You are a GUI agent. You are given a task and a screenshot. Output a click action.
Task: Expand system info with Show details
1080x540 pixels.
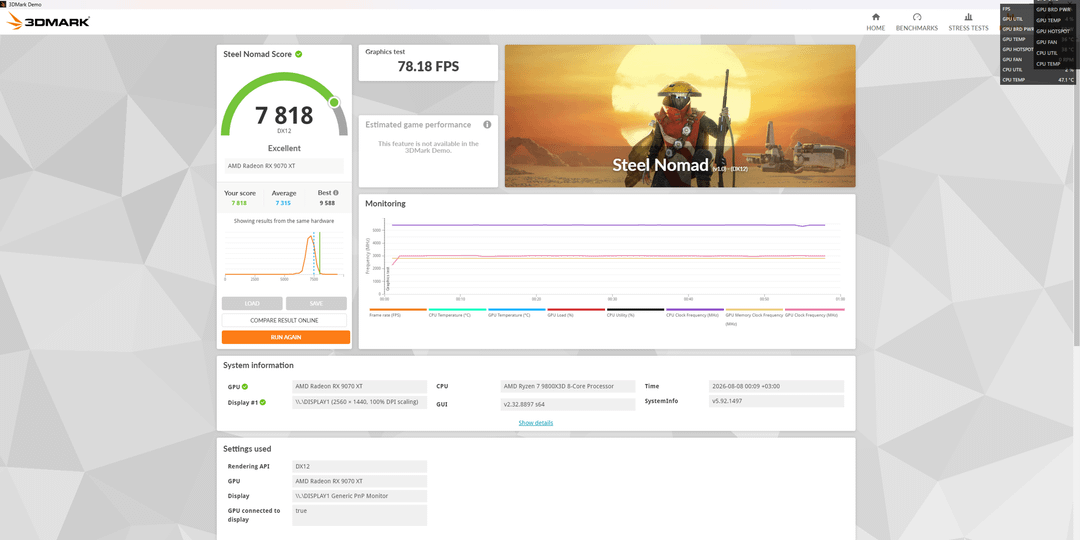(536, 423)
